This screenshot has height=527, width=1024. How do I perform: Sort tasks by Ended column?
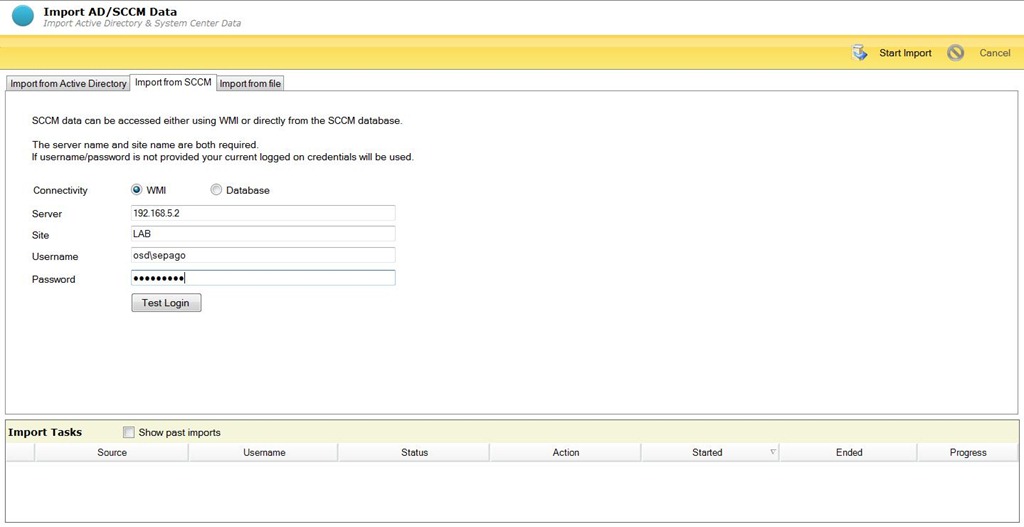click(x=849, y=452)
